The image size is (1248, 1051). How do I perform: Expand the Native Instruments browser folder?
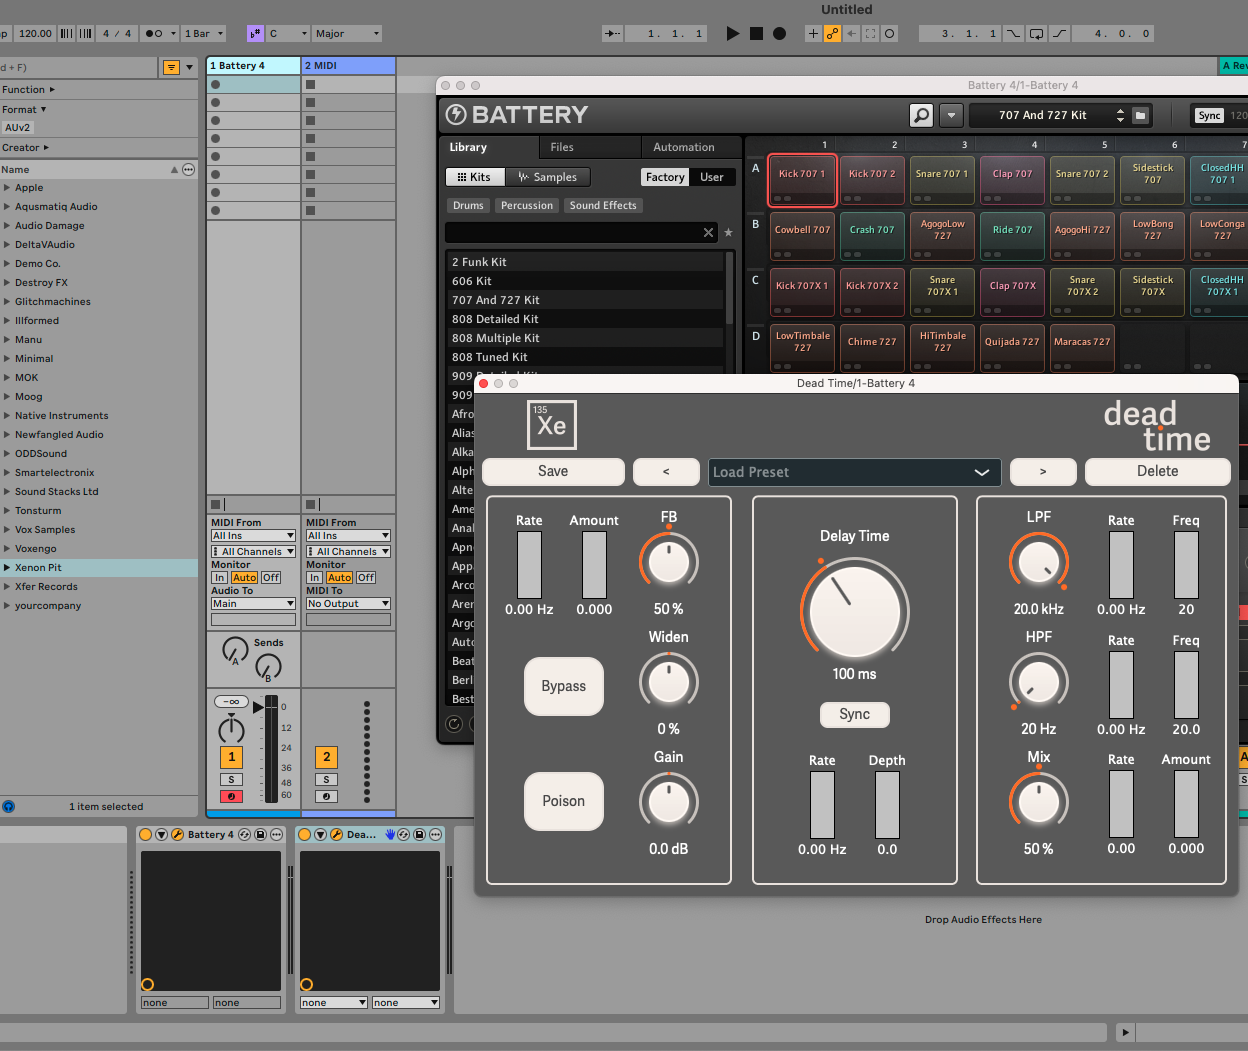pos(7,416)
